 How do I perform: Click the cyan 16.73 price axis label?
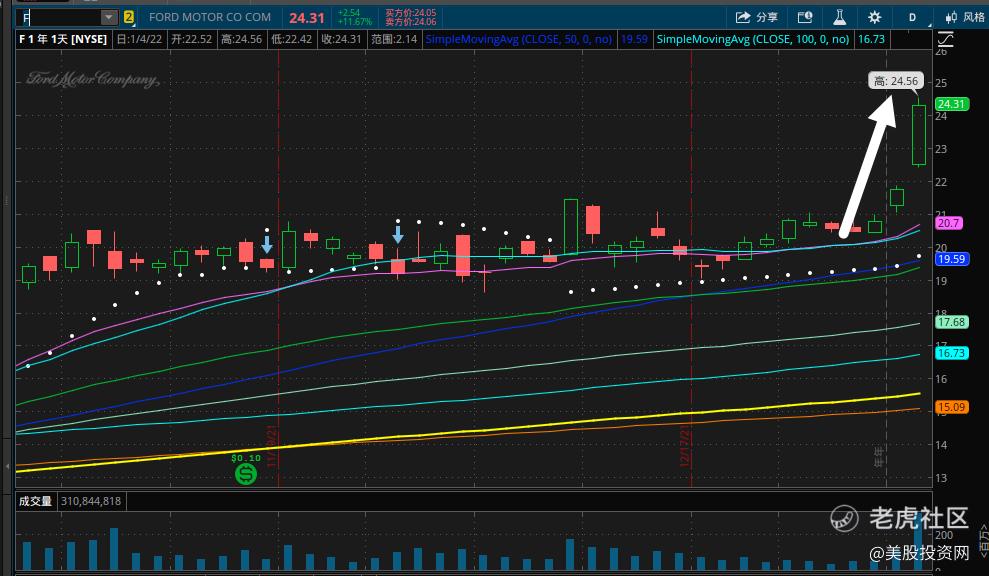951,353
